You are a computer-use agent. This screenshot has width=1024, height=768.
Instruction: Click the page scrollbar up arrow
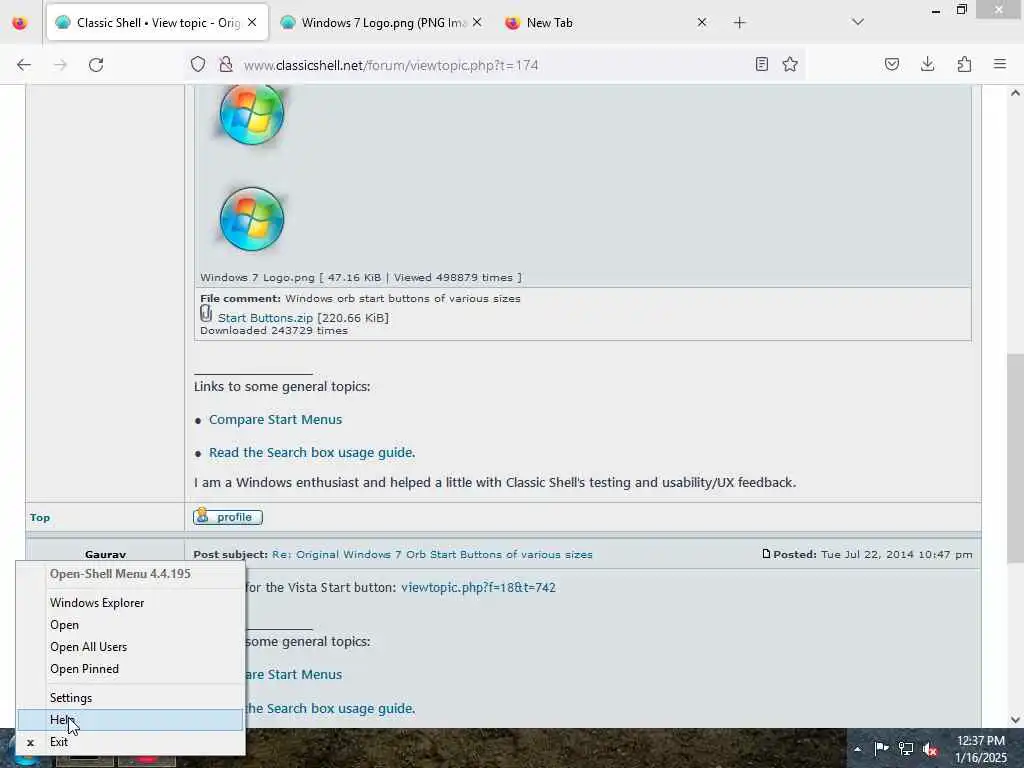(1015, 93)
